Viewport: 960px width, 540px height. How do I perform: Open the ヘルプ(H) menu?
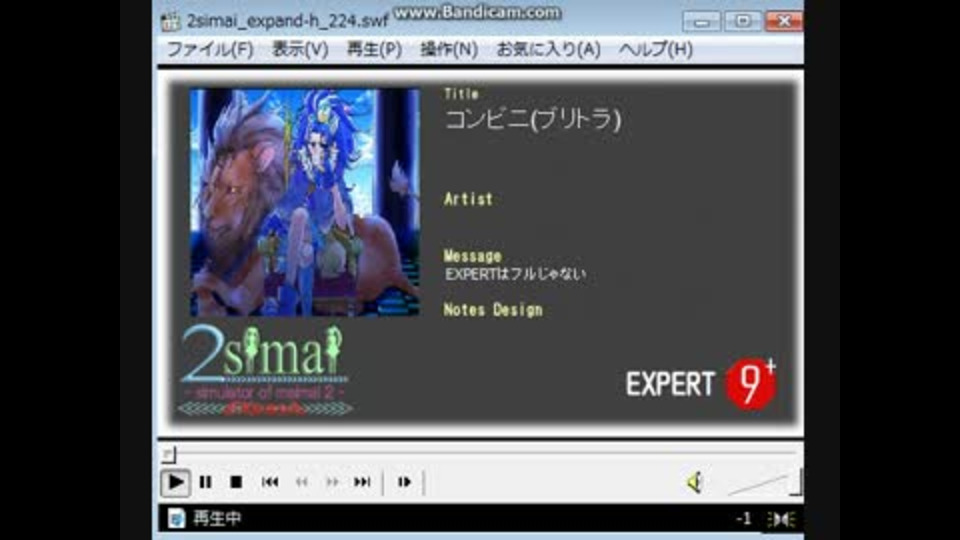tap(655, 49)
